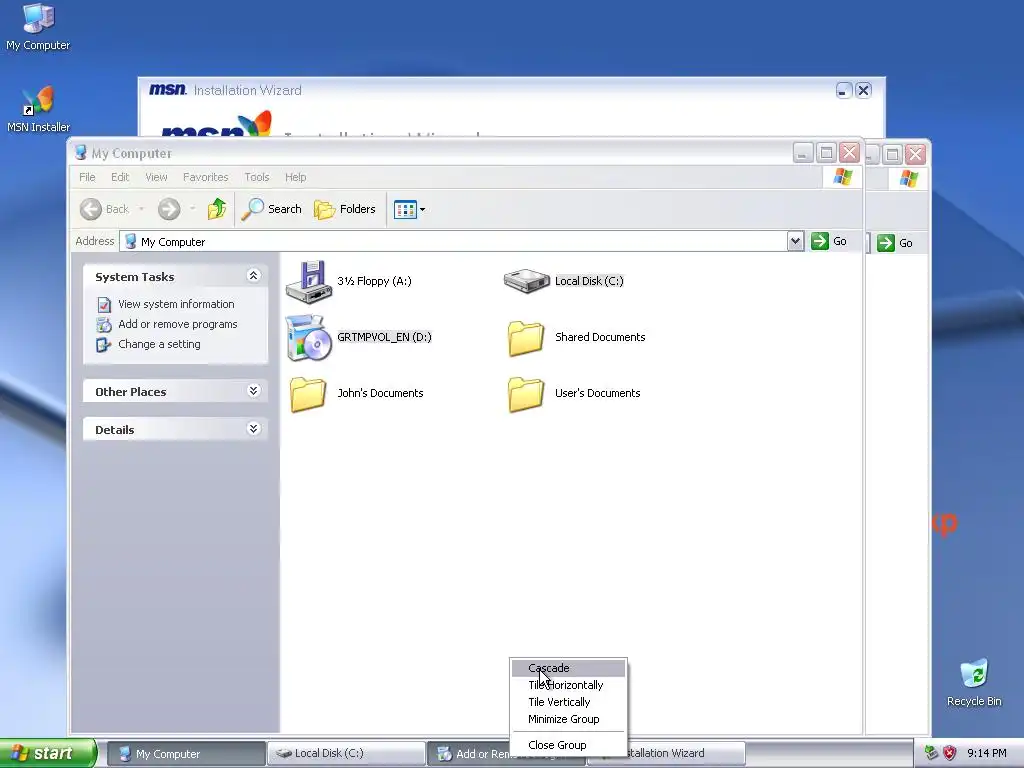Choose Cascade from the context menu
Image resolution: width=1024 pixels, height=768 pixels.
tap(568, 668)
